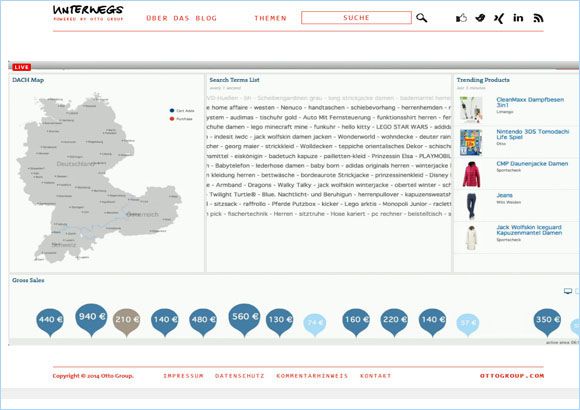This screenshot has height=410, width=580.
Task: Open the Themen menu
Action: click(270, 18)
